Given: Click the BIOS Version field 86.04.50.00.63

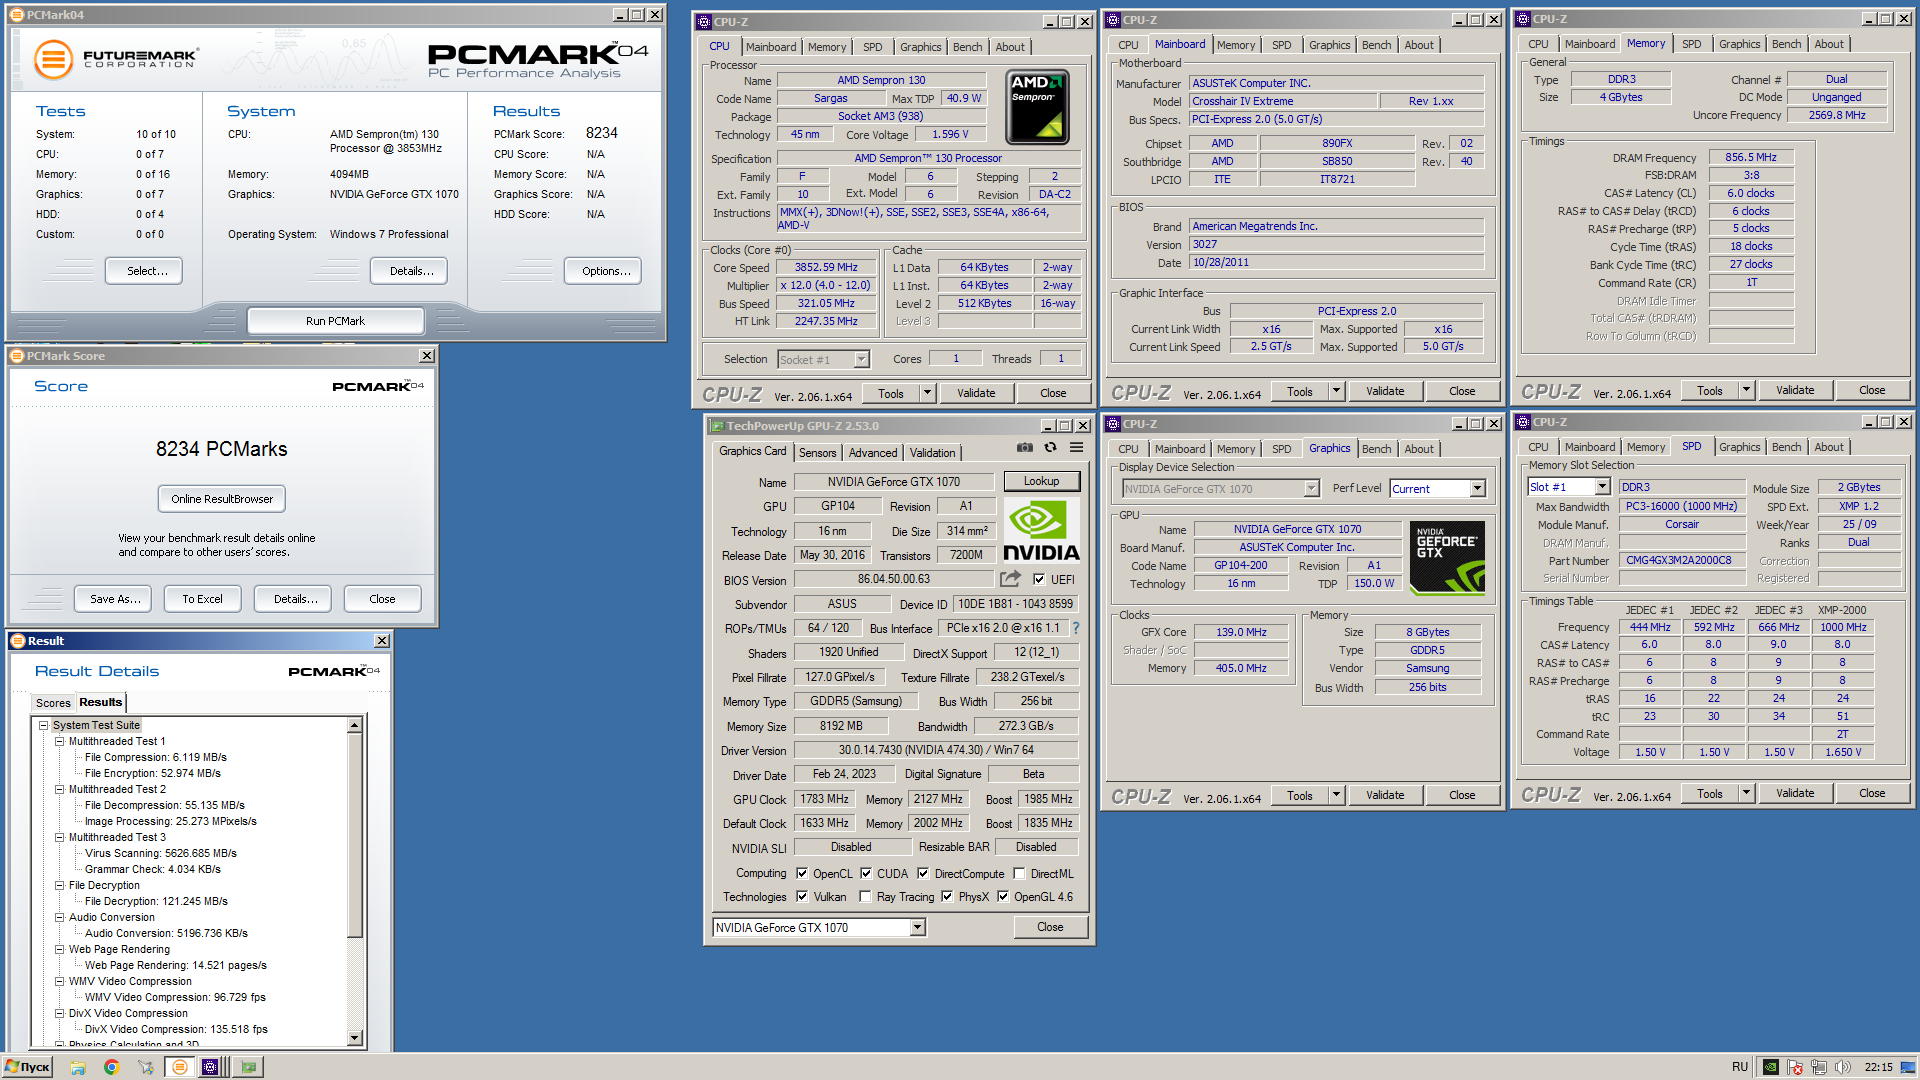Looking at the screenshot, I should point(894,579).
